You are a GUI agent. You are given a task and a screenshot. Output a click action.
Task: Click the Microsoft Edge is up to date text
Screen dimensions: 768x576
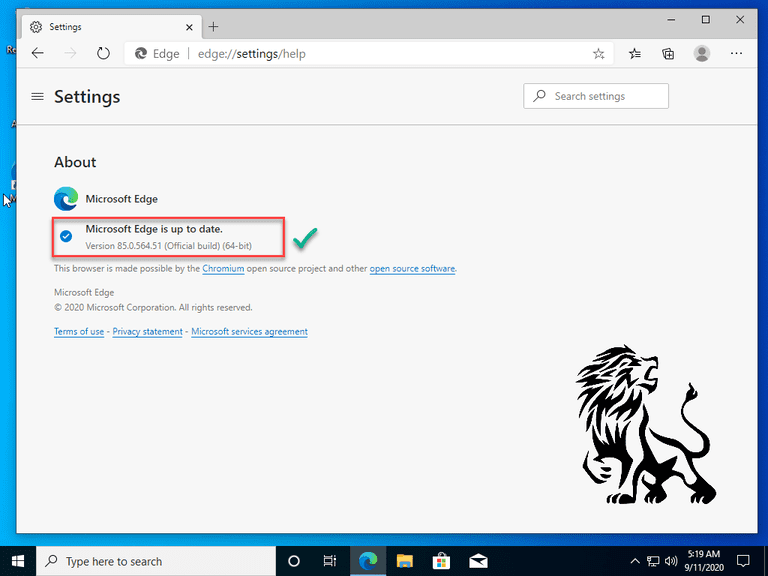[x=154, y=229]
